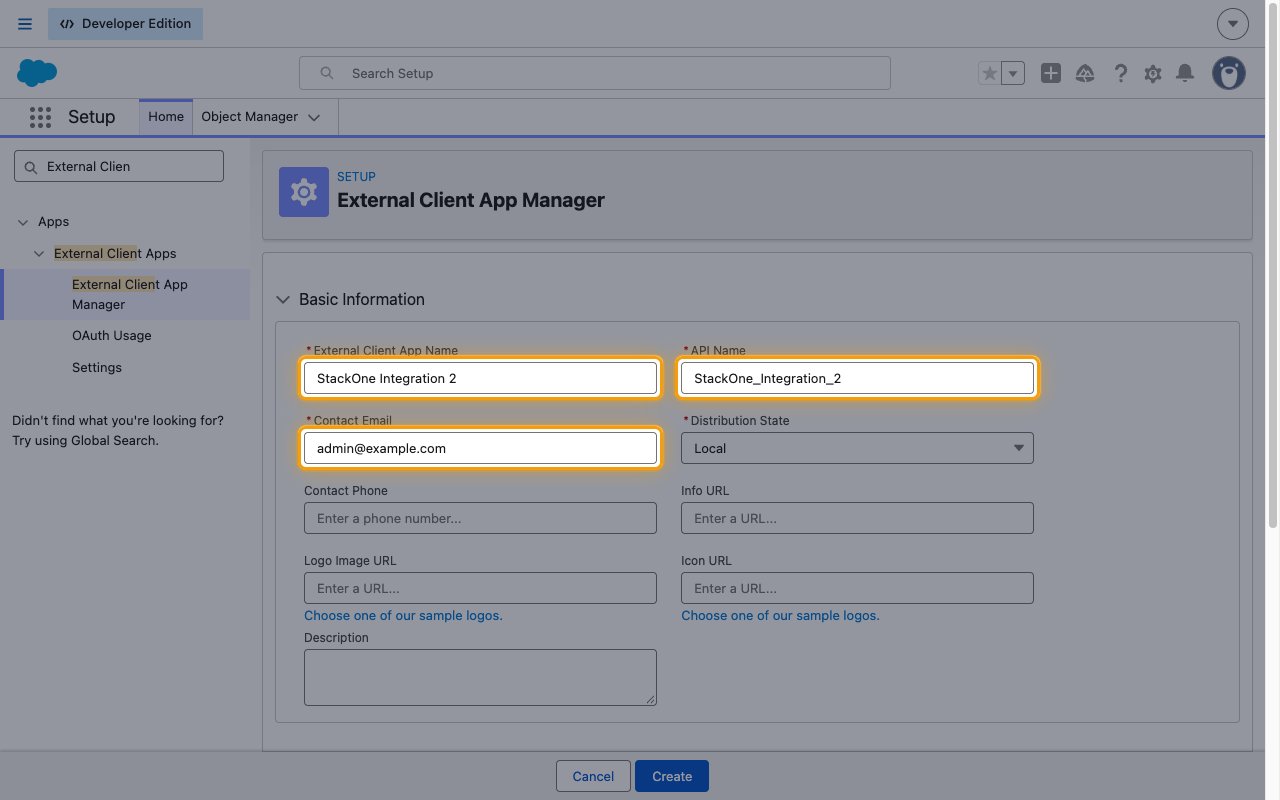Open the Distribution State dropdown
1280x800 pixels.
click(857, 448)
